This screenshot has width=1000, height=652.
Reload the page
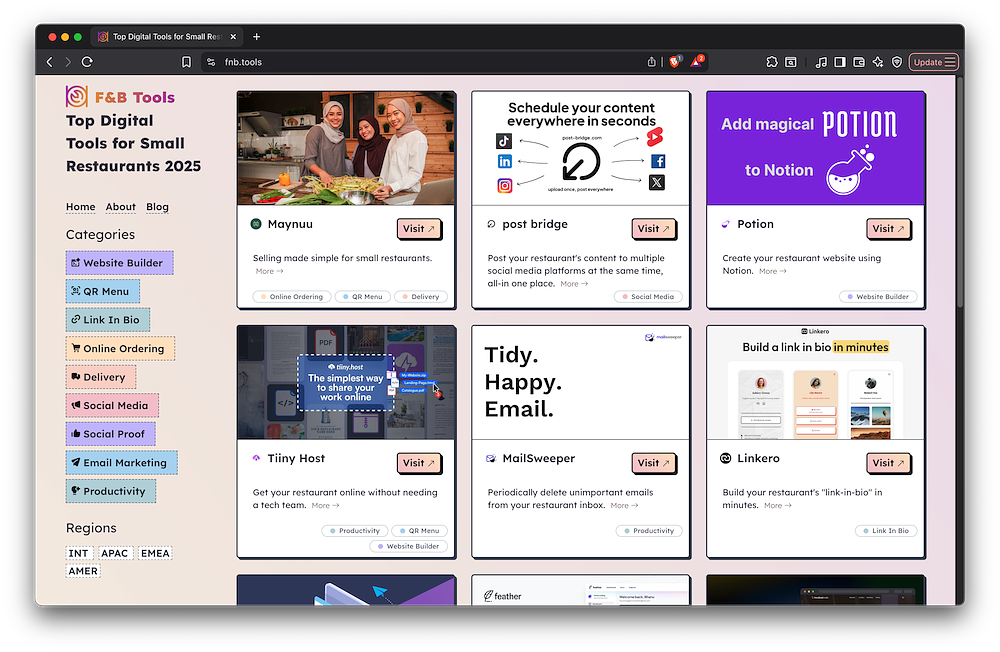[87, 62]
